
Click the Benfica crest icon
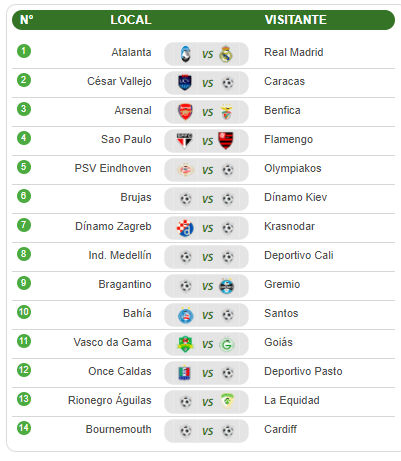(227, 112)
